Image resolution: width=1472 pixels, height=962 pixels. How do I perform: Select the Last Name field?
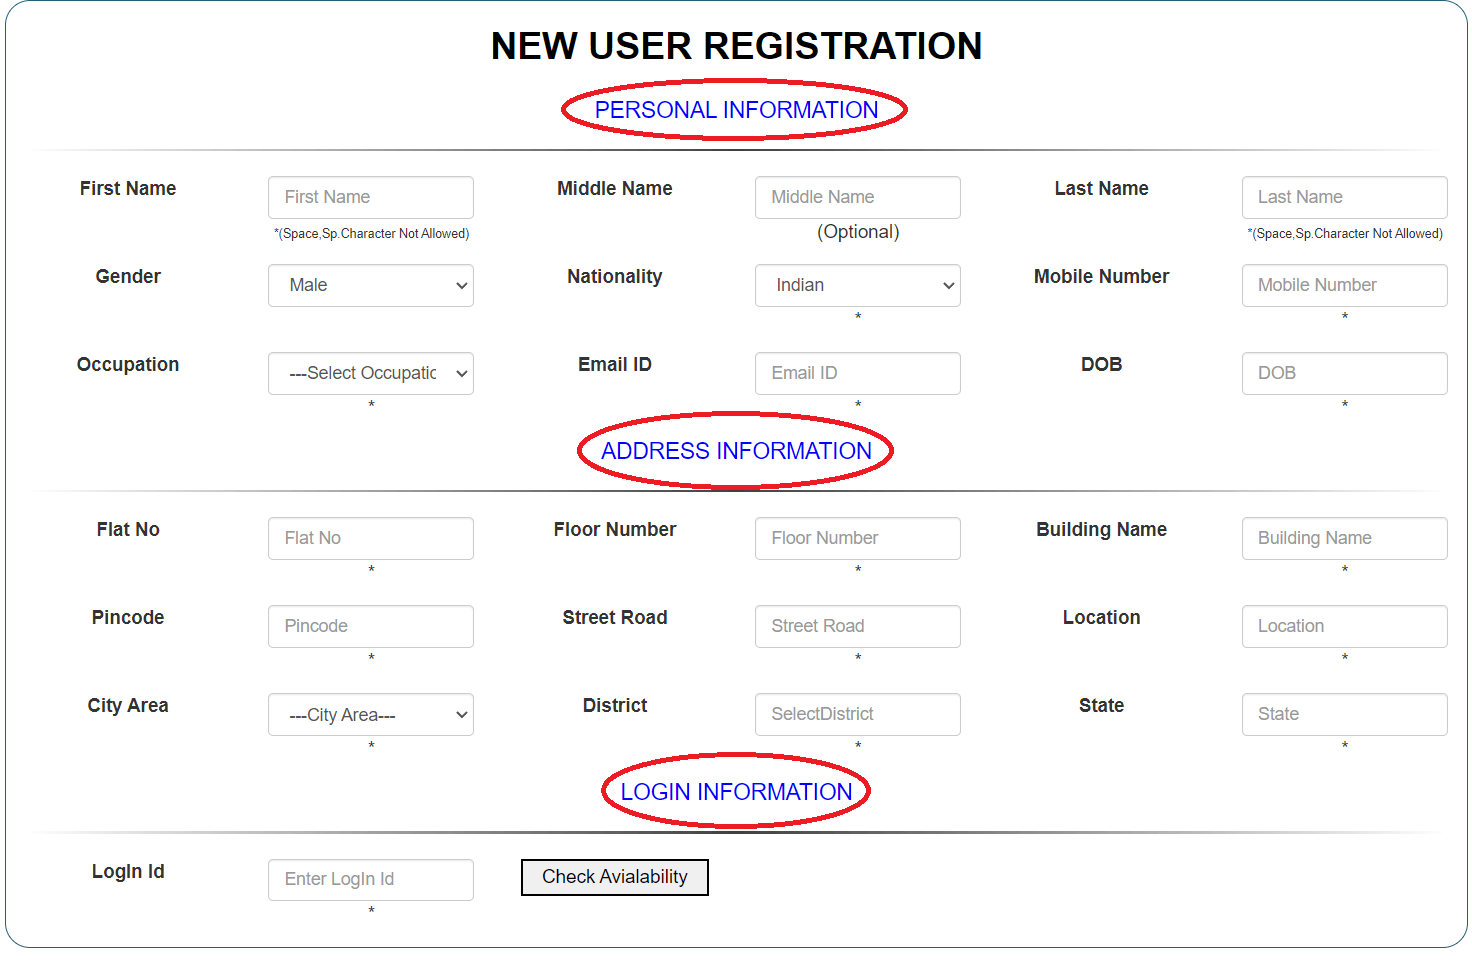click(x=1344, y=197)
